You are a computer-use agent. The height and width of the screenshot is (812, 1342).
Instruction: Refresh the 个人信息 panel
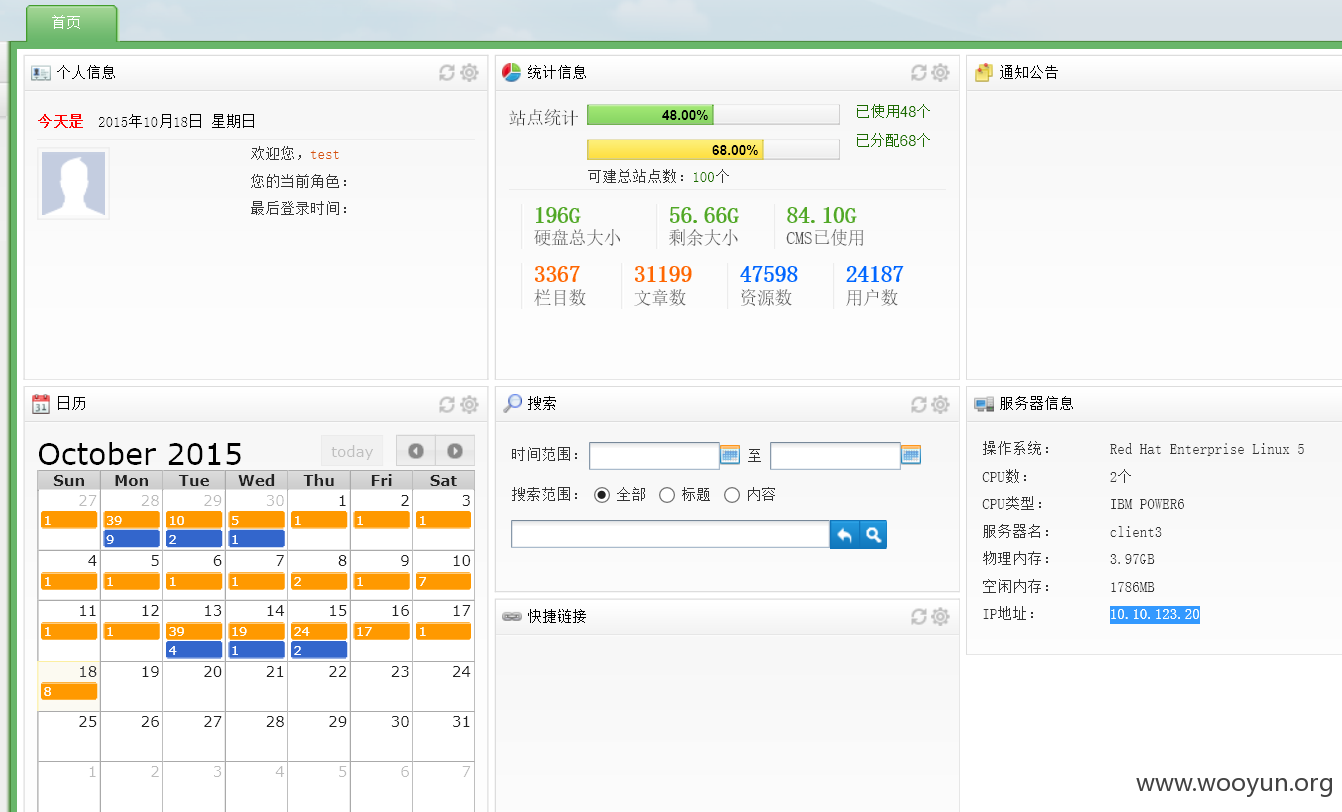447,72
